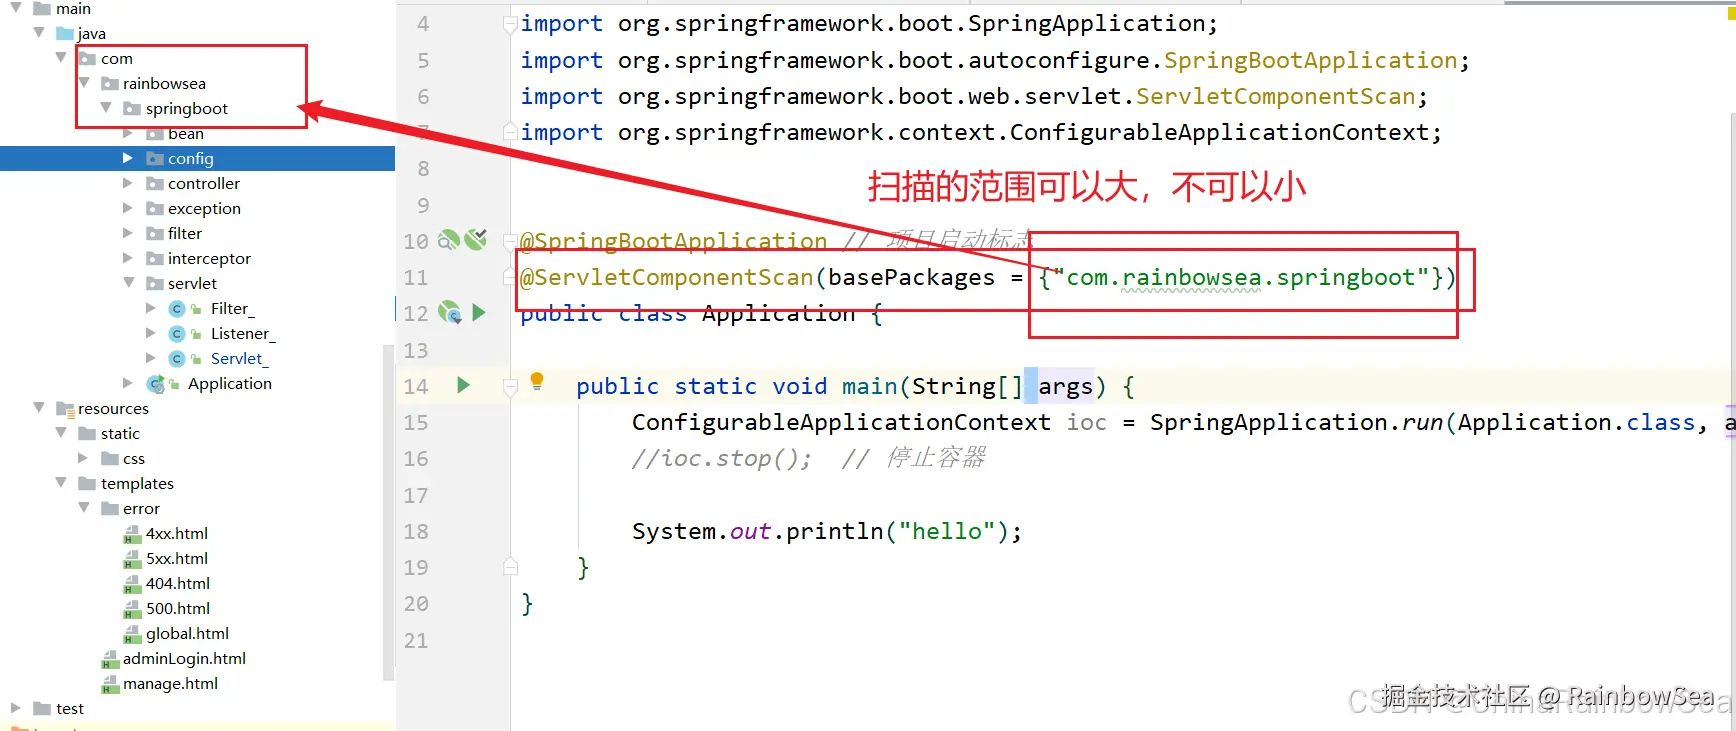Click the yellow intention lightbulb on line 14

pos(537,380)
